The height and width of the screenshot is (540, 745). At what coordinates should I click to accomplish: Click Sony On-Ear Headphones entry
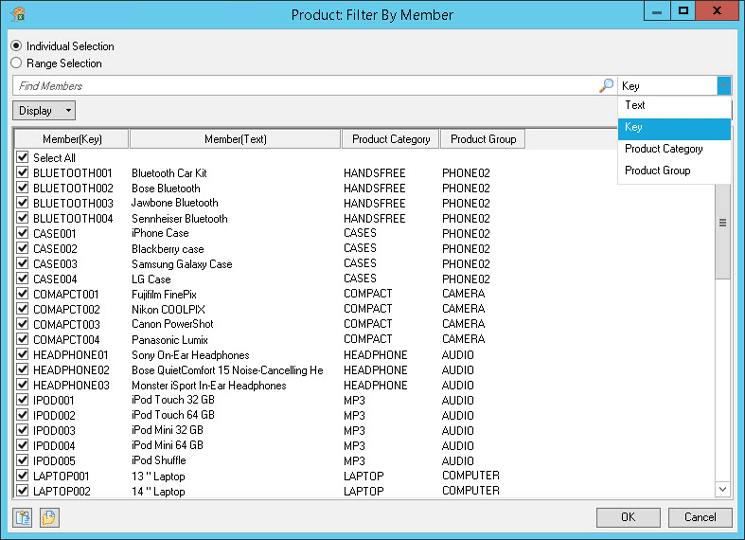191,355
